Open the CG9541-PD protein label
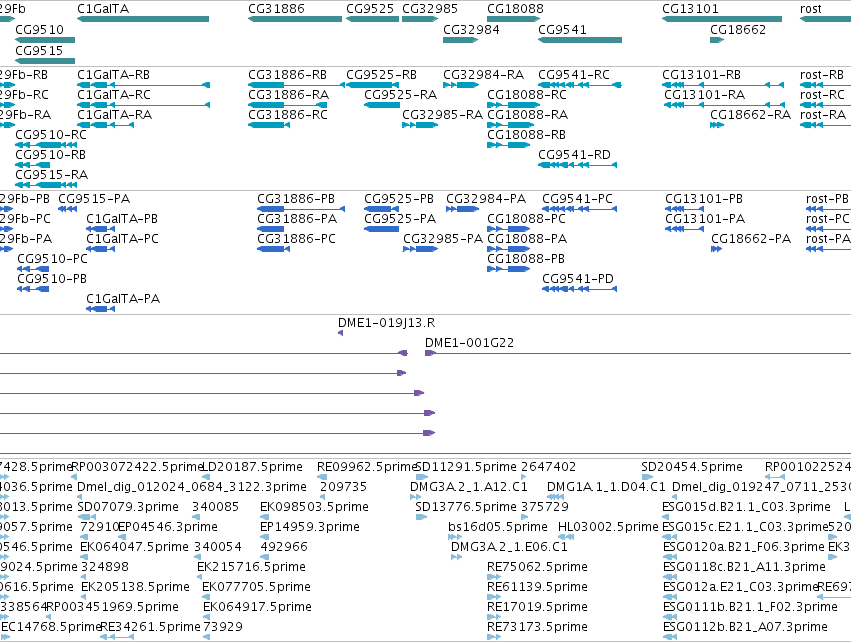851x642 pixels. pos(578,279)
